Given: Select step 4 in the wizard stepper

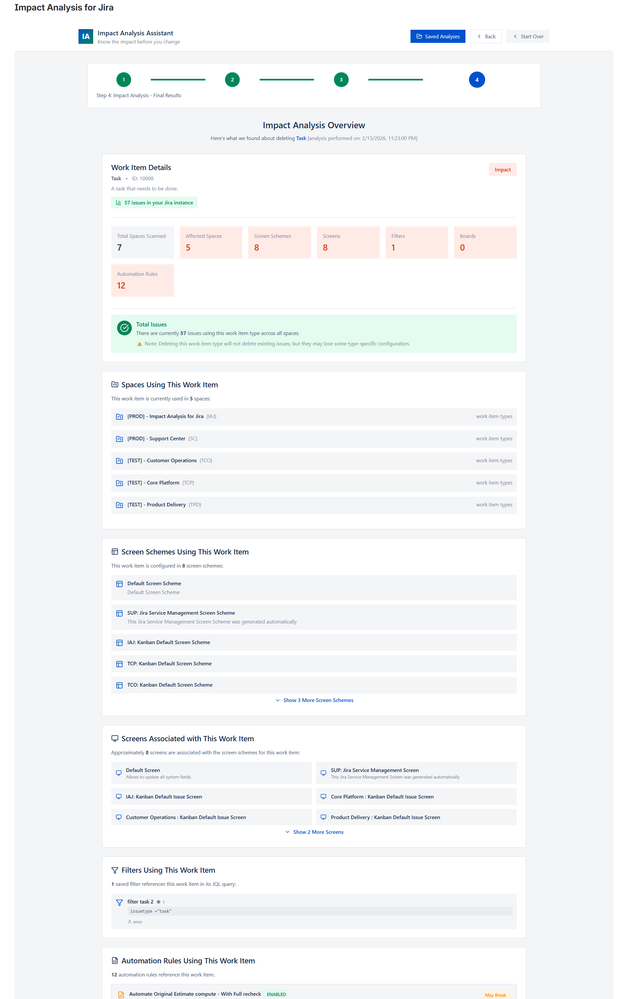Looking at the screenshot, I should [x=477, y=78].
